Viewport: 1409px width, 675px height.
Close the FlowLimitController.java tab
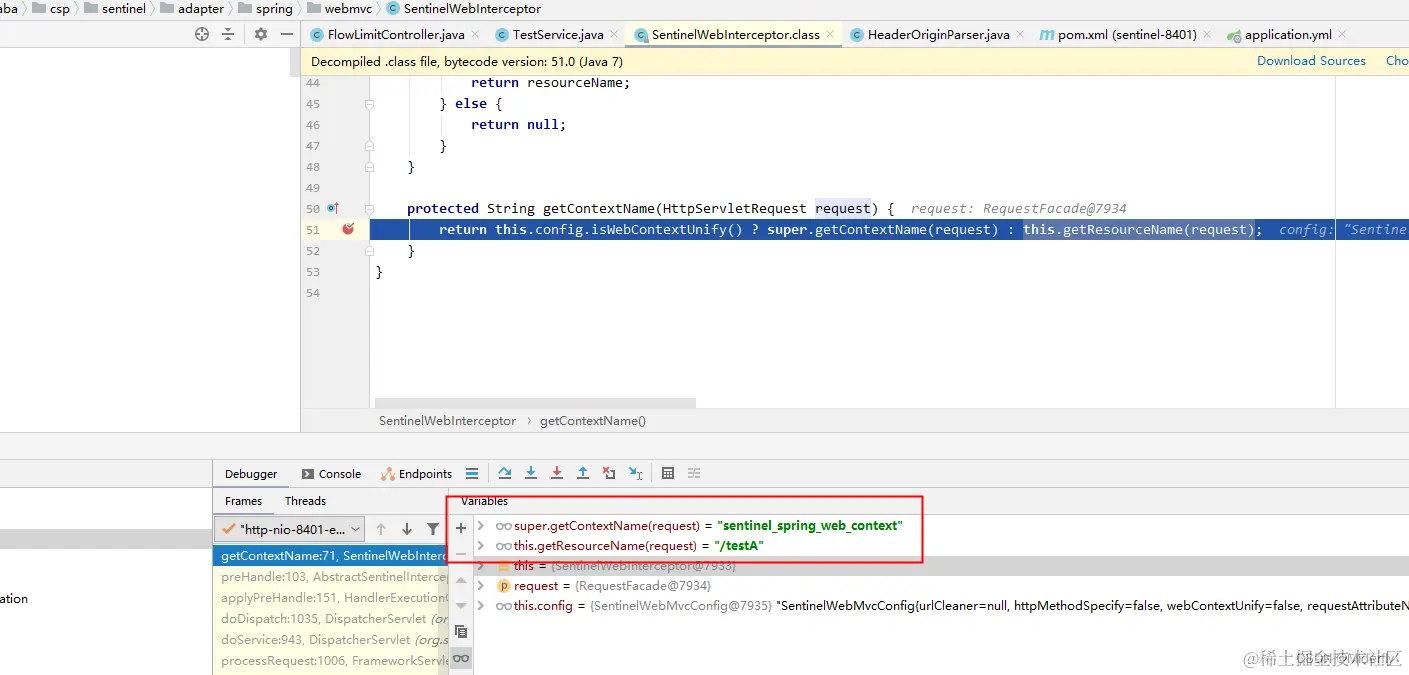coord(476,34)
